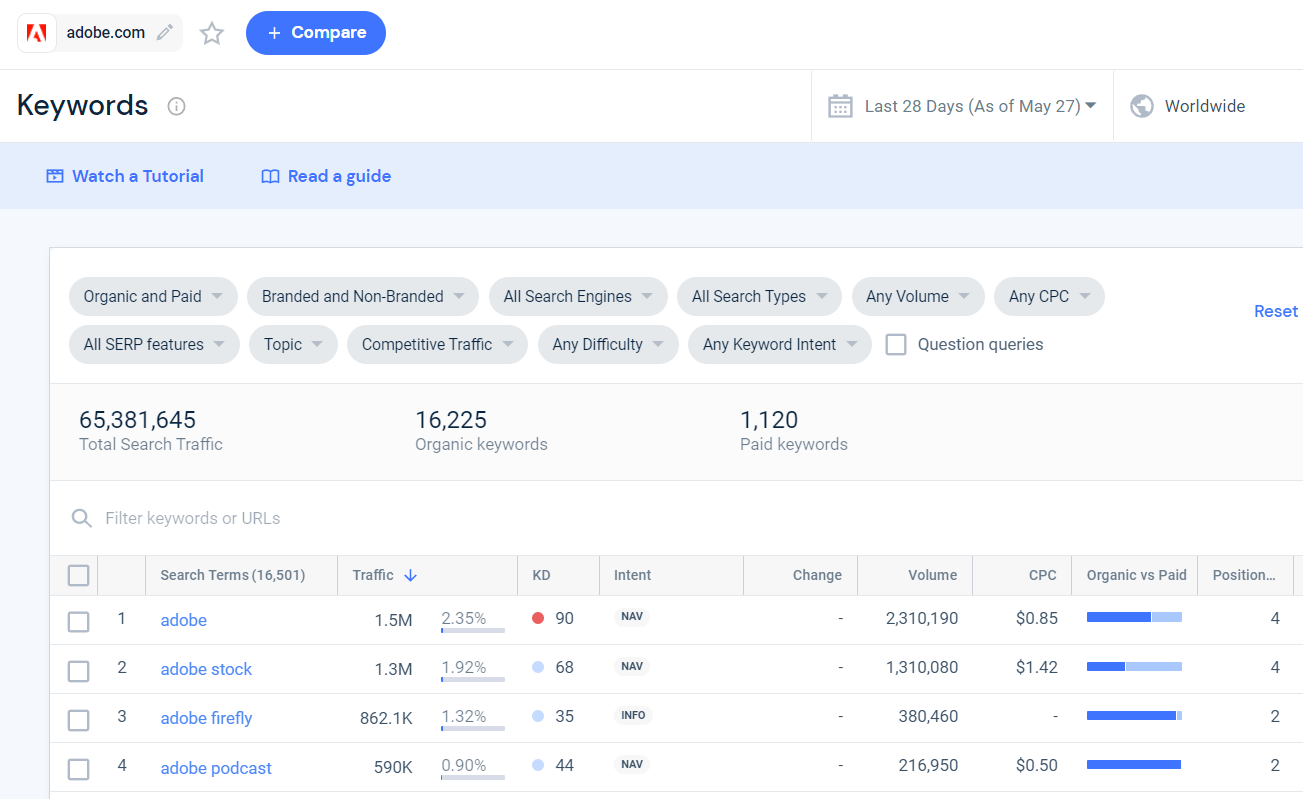The height and width of the screenshot is (799, 1303).
Task: Click the video icon beside Watch a Tutorial
Action: point(55,175)
